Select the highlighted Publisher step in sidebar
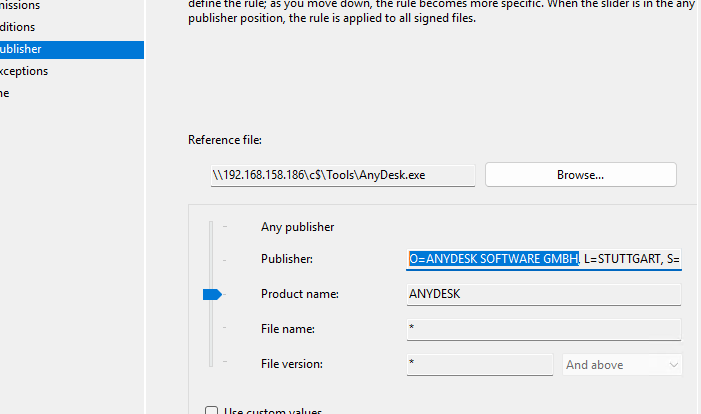Image resolution: width=701 pixels, height=414 pixels. [x=20, y=49]
